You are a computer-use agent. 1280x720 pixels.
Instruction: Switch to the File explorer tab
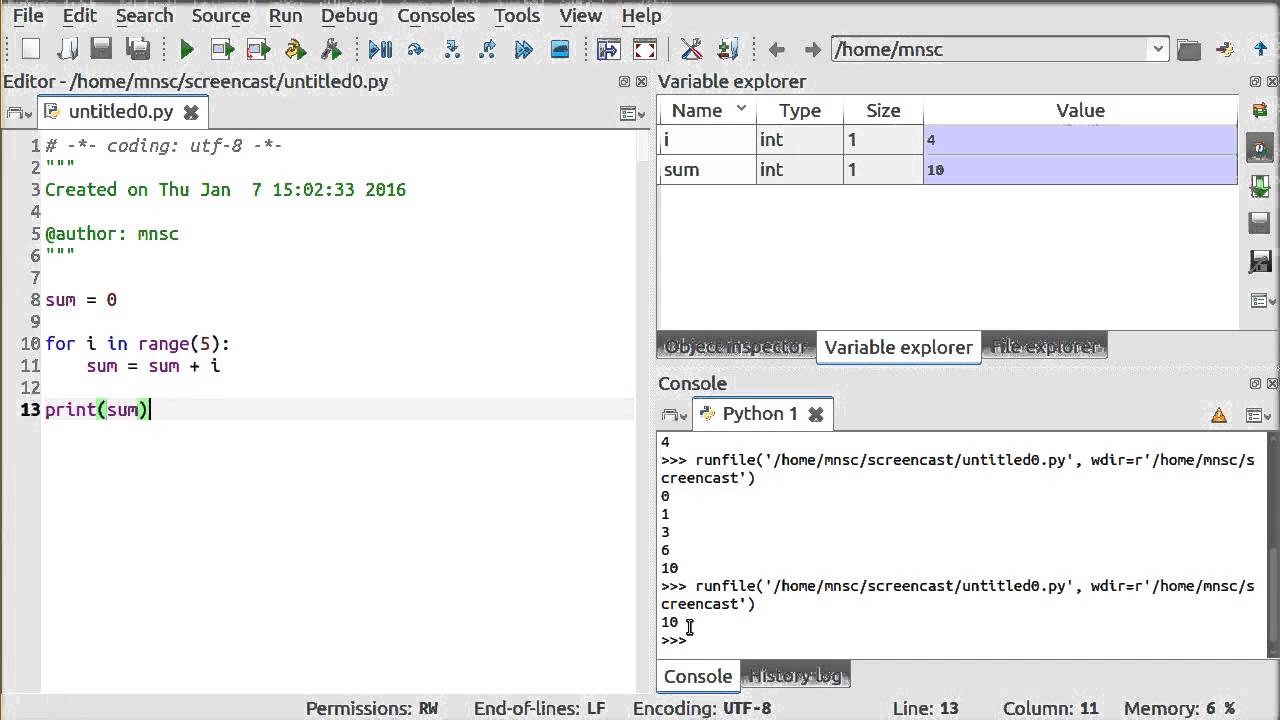point(1045,347)
